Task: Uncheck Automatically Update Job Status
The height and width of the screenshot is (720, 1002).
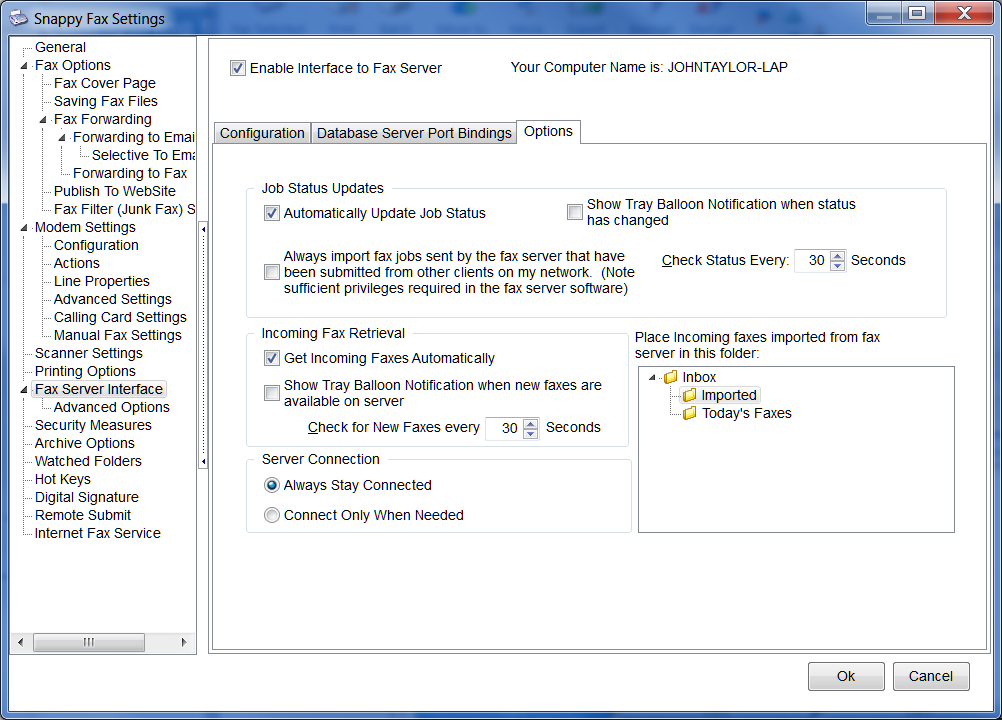Action: pos(272,213)
